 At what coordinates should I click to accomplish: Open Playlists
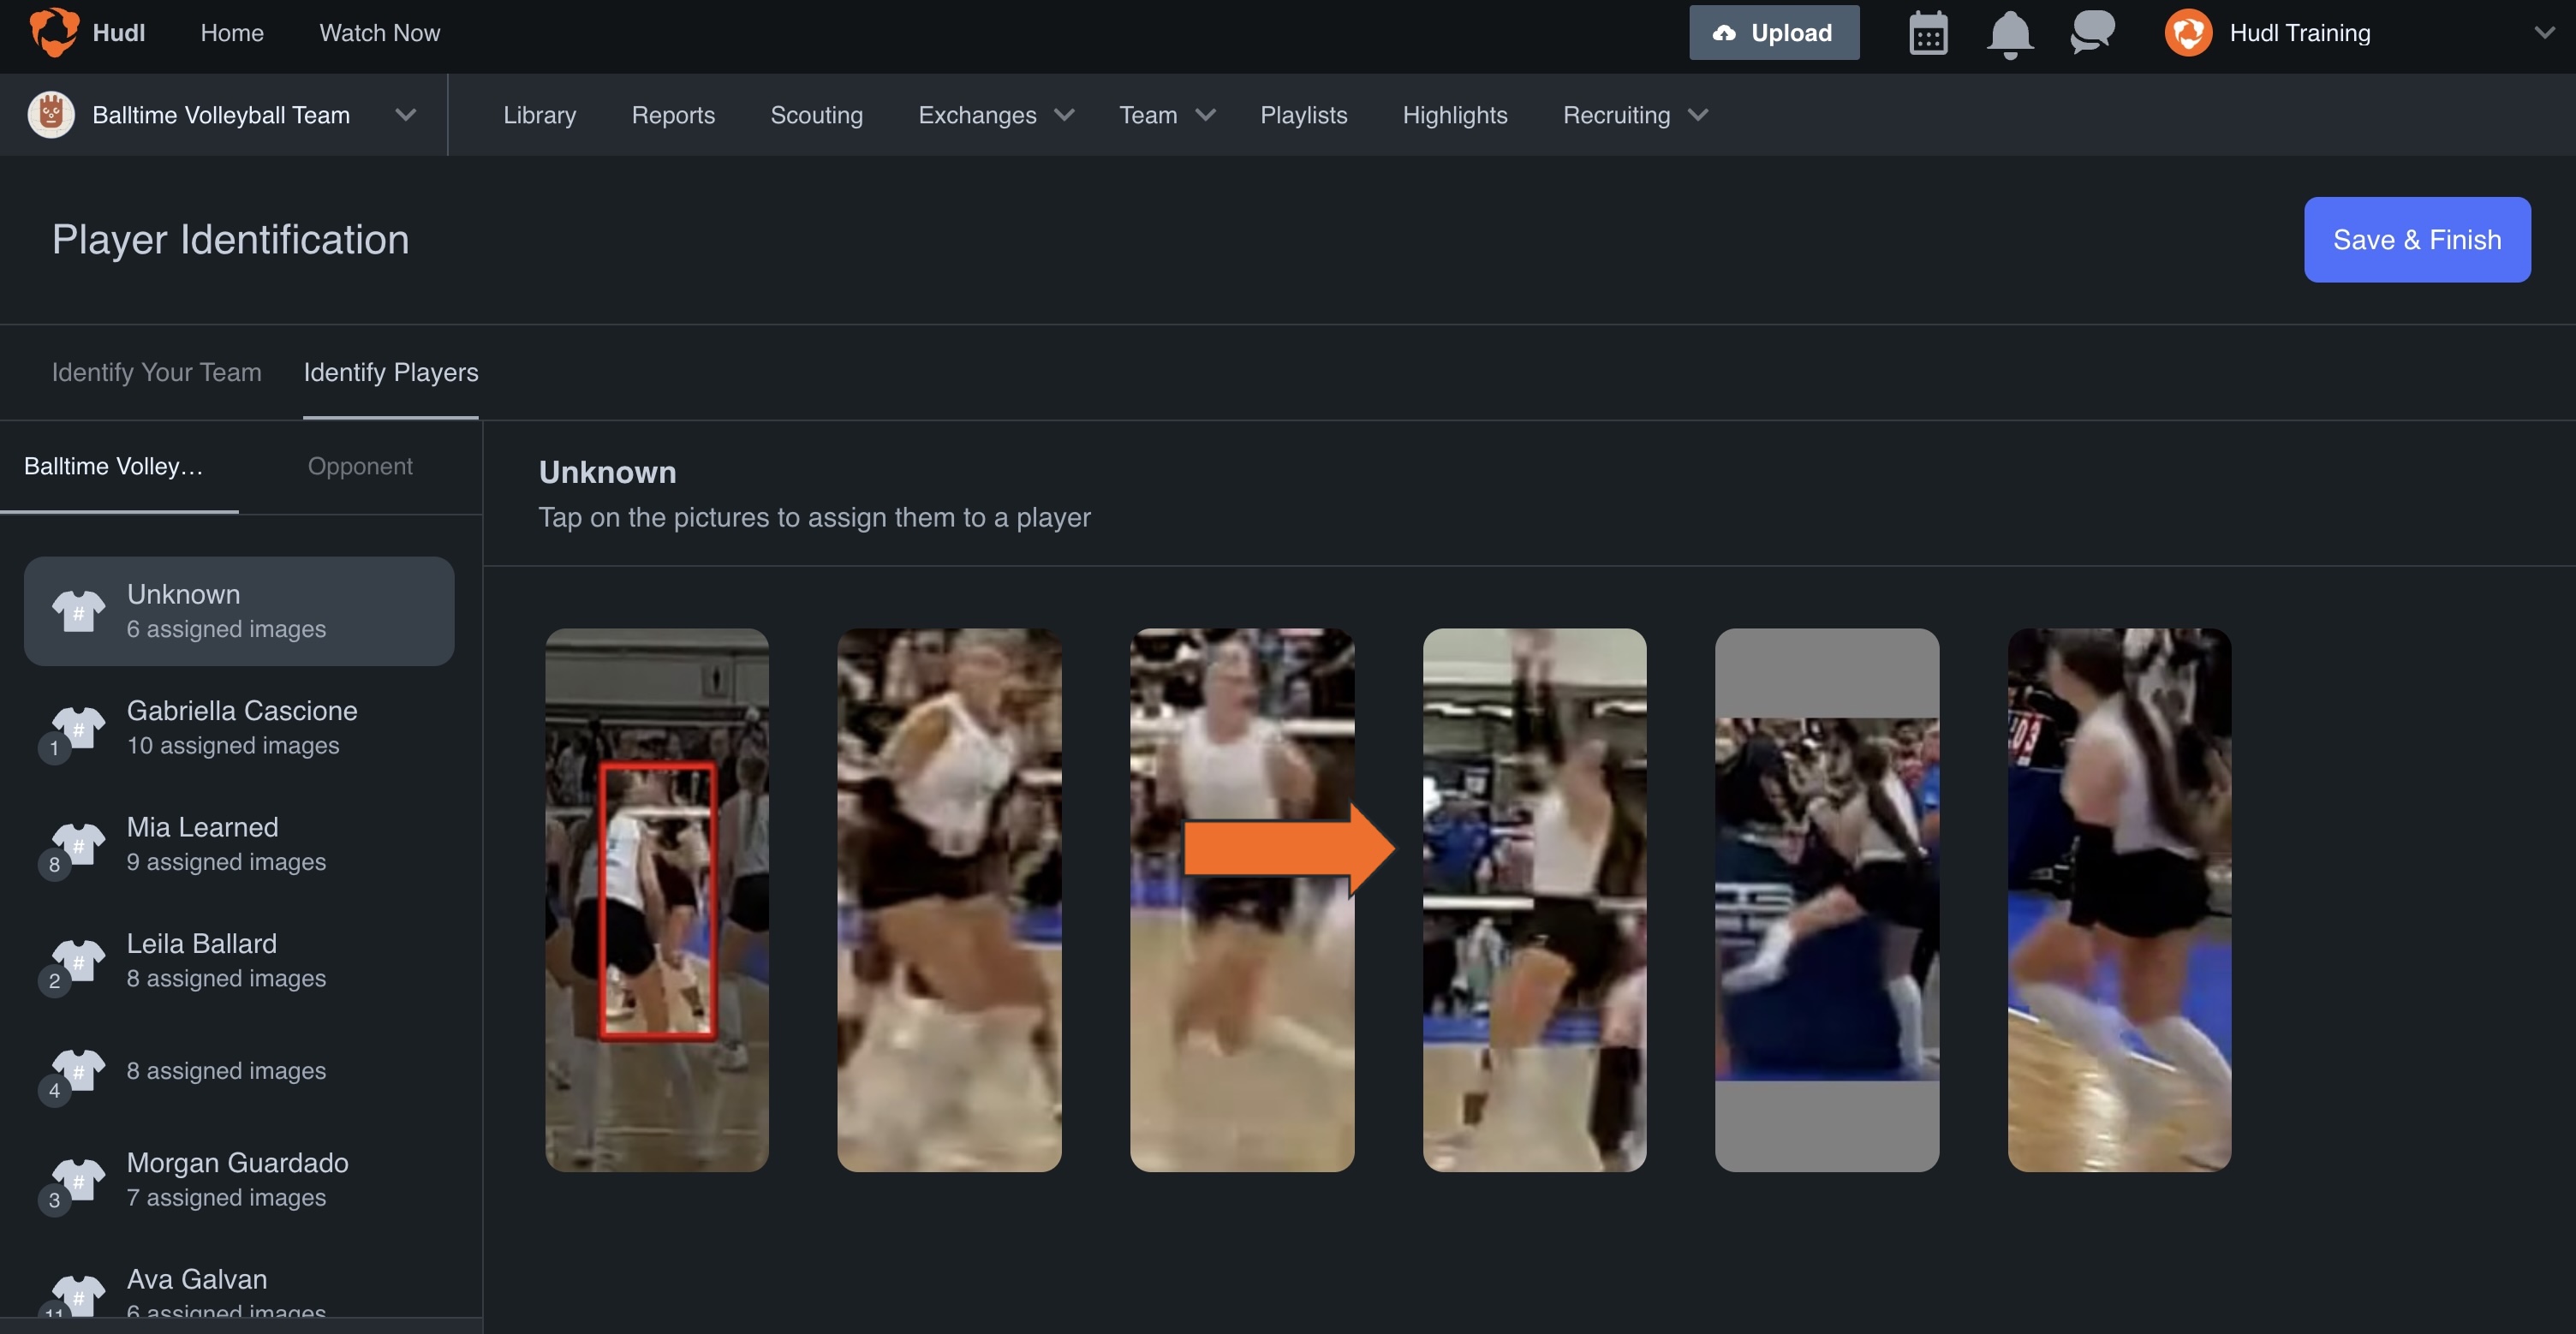point(1303,115)
